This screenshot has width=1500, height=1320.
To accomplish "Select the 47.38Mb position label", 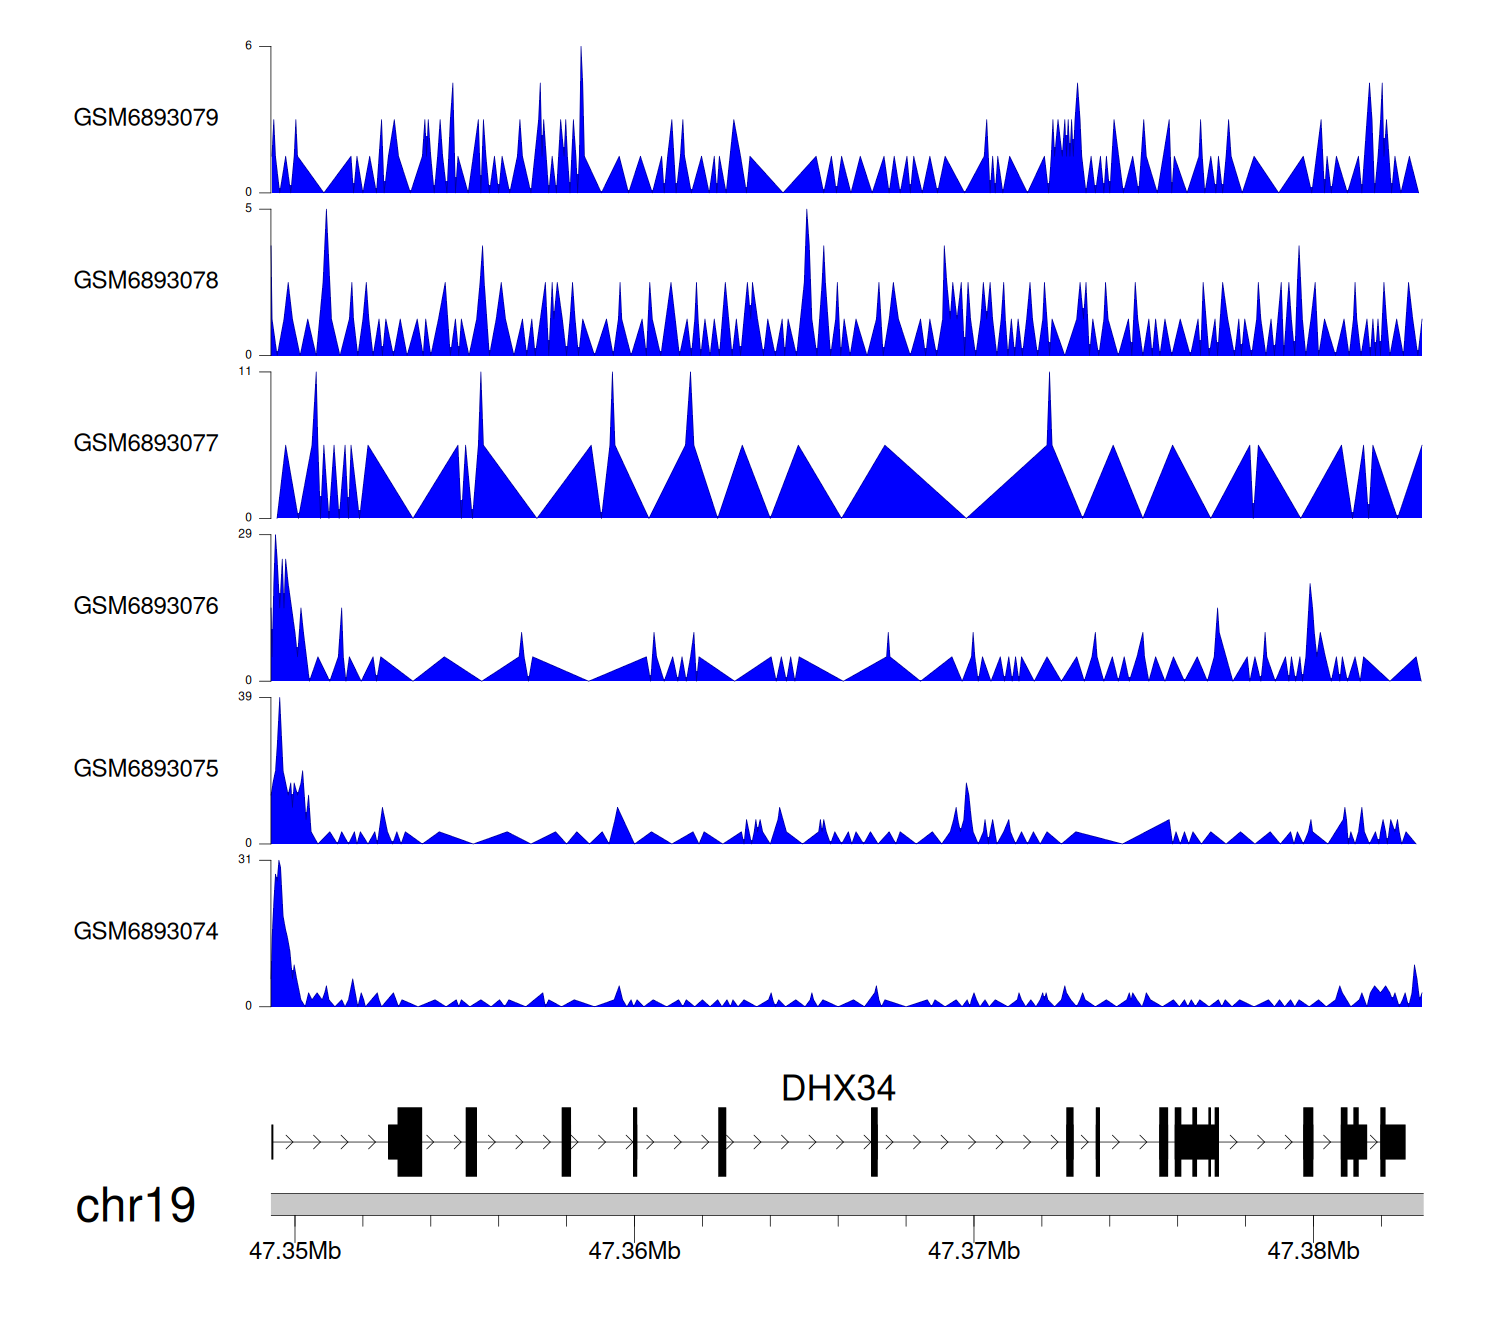I will click(1313, 1251).
